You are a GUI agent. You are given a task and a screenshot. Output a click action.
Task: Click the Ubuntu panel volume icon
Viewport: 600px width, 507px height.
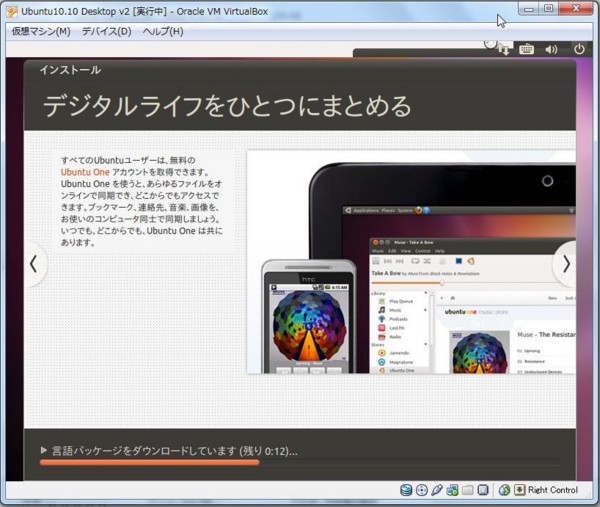(551, 49)
